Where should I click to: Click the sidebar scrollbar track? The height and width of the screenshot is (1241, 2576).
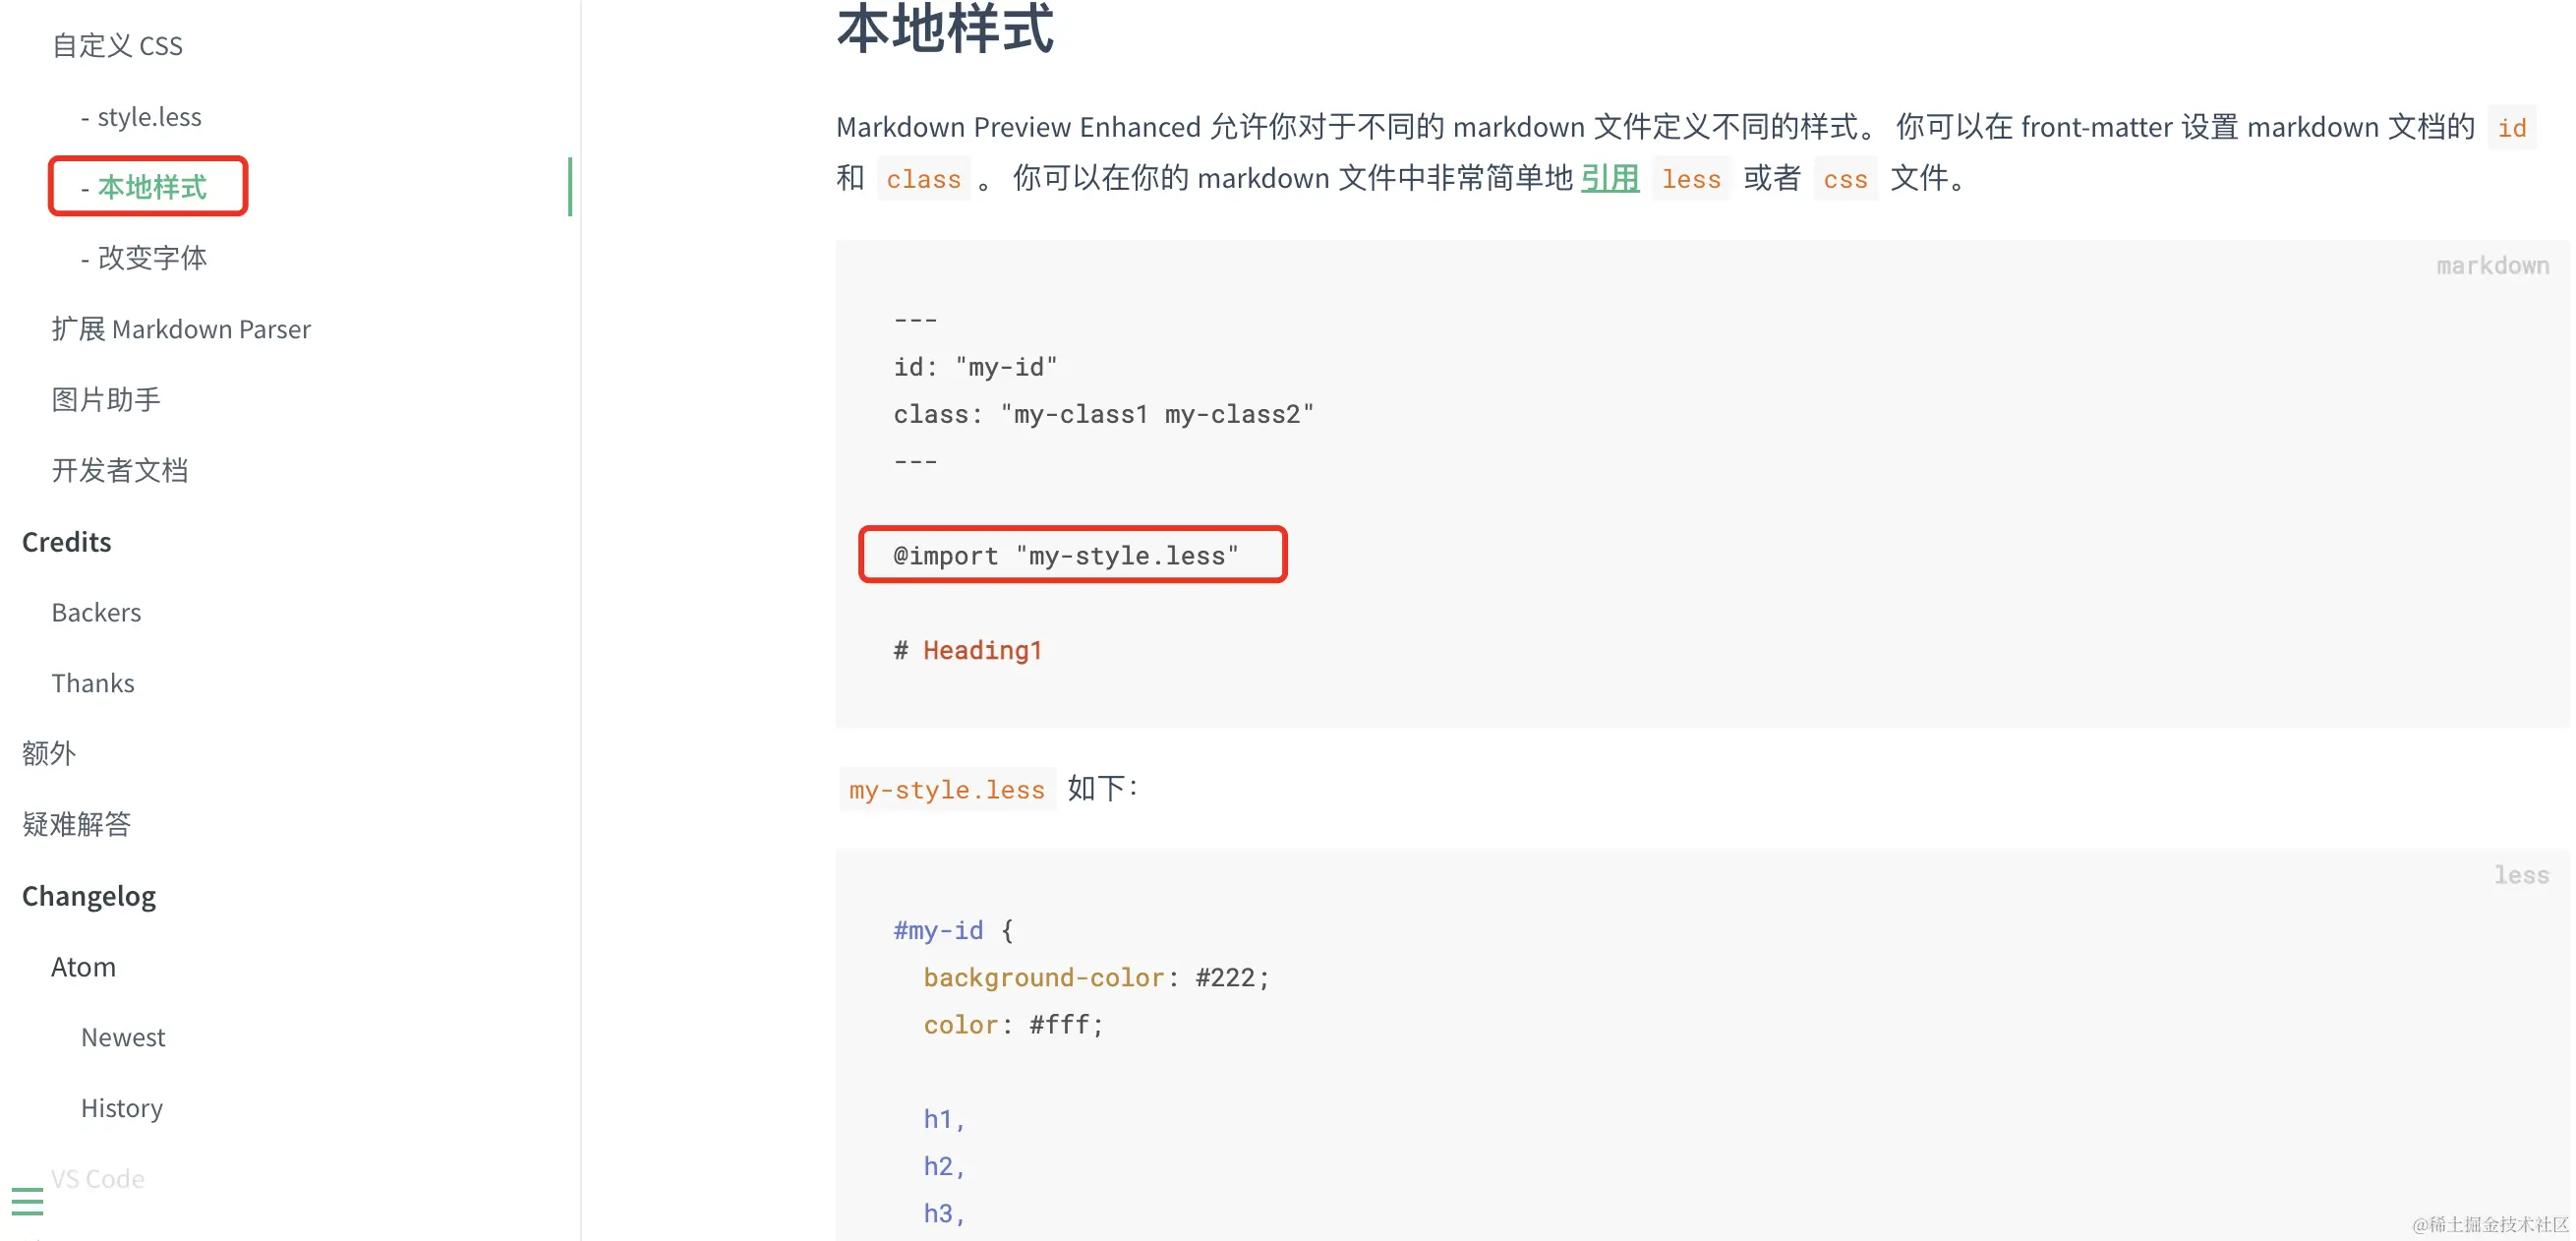pyautogui.click(x=570, y=185)
